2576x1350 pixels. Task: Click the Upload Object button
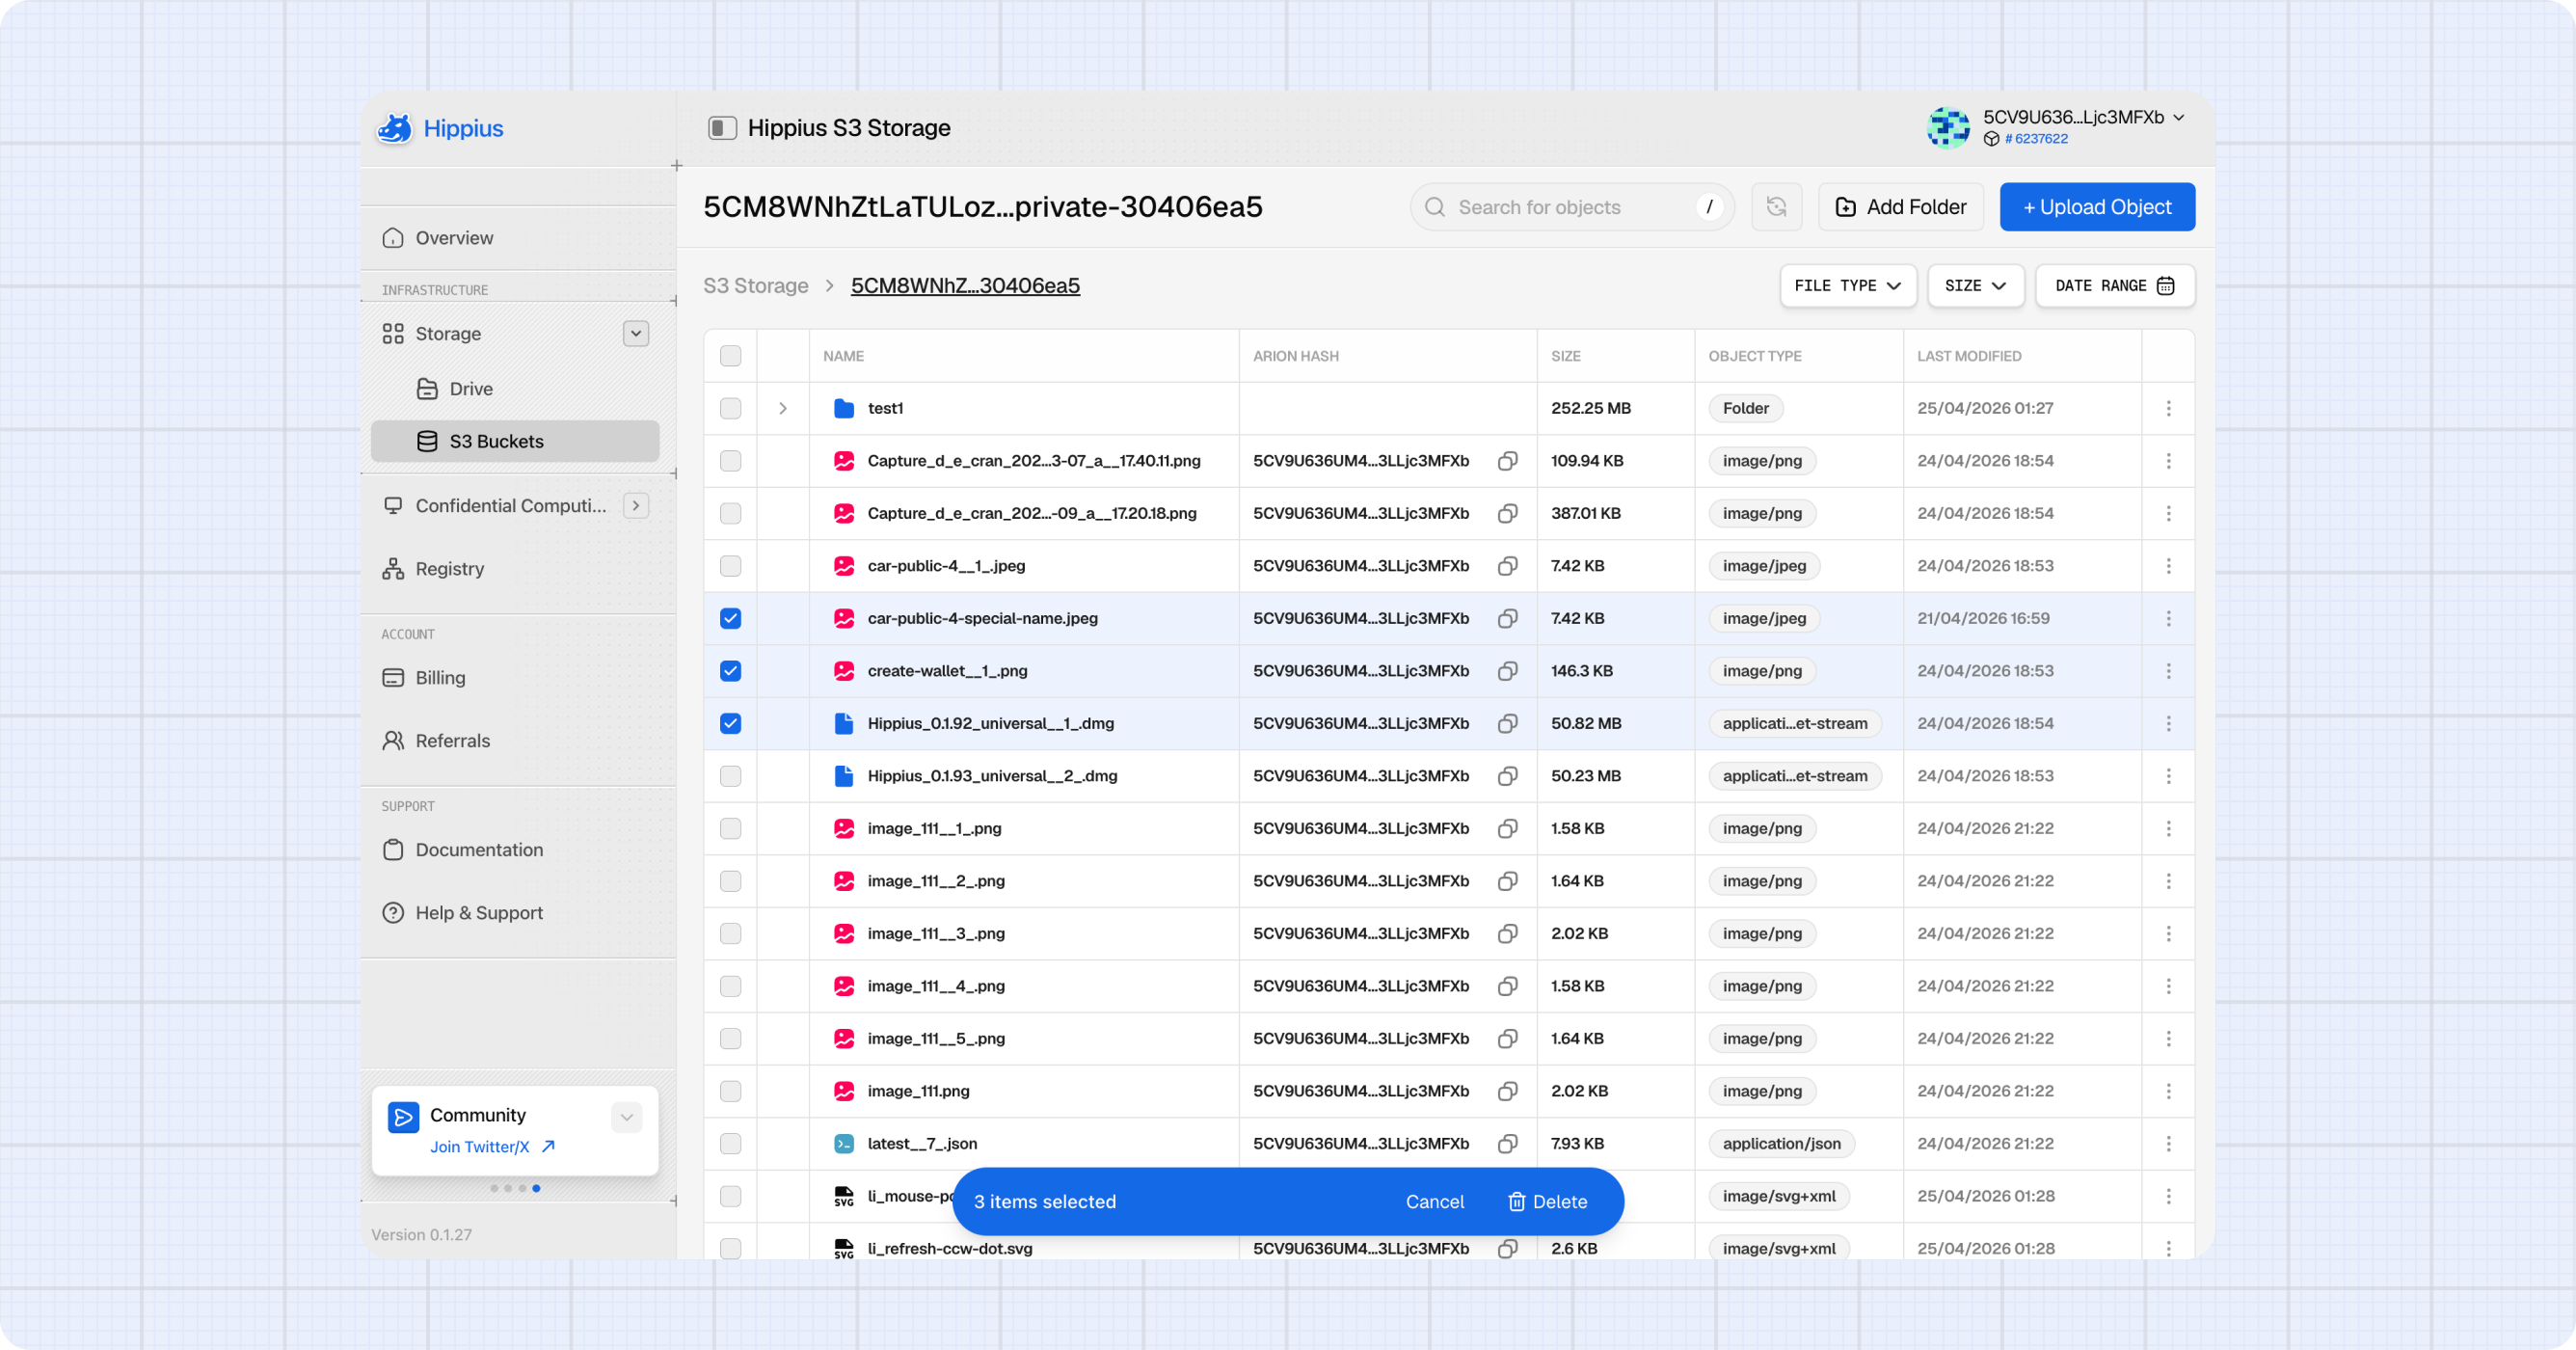click(2097, 207)
